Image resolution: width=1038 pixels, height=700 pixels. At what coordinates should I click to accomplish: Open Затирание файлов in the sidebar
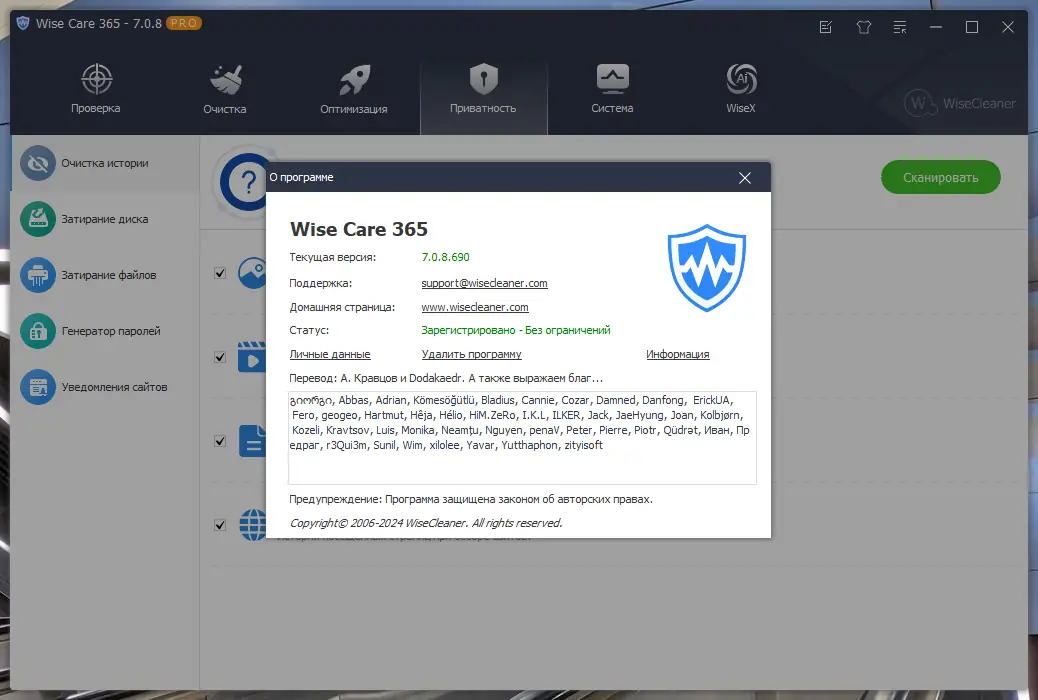(105, 275)
